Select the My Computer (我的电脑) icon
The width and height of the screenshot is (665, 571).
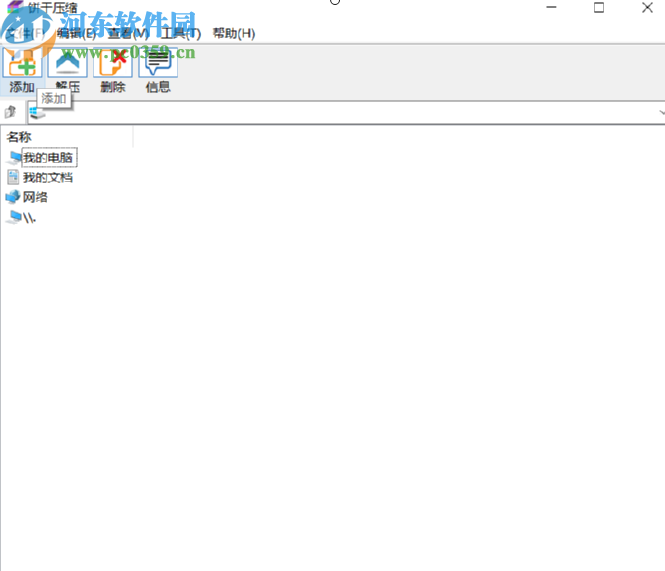tap(14, 158)
